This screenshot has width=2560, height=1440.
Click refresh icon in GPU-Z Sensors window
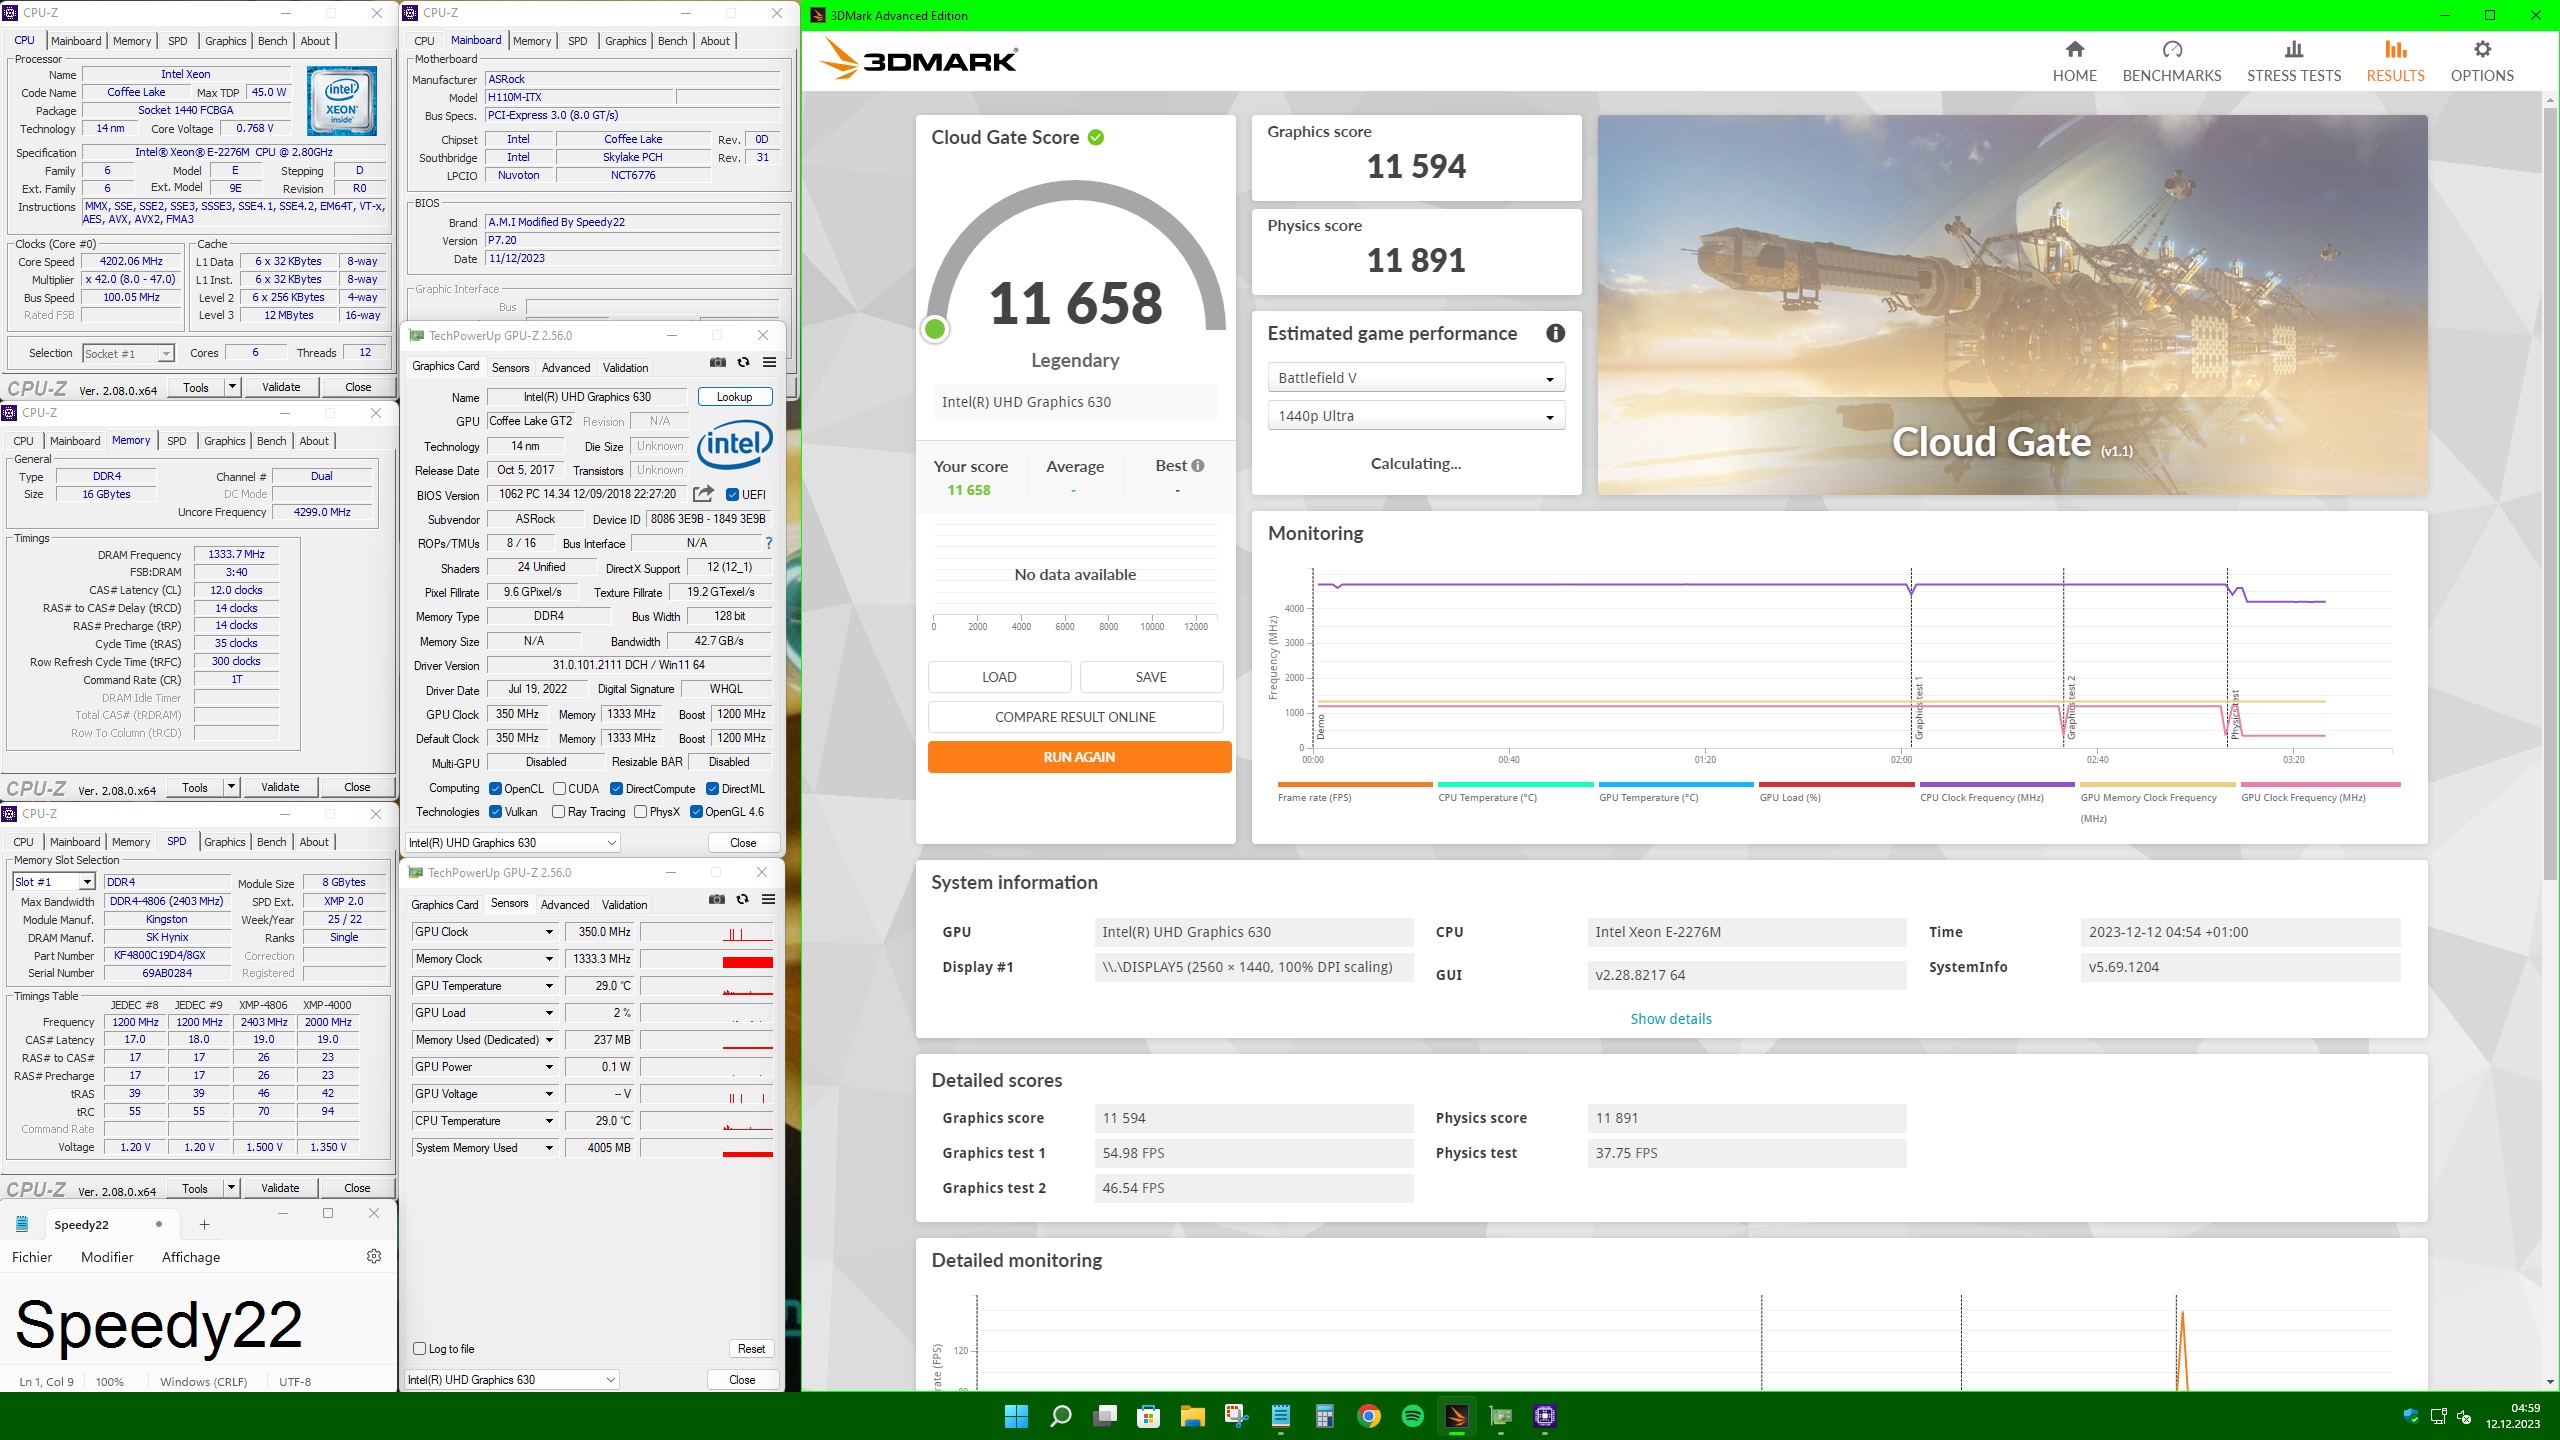[742, 900]
